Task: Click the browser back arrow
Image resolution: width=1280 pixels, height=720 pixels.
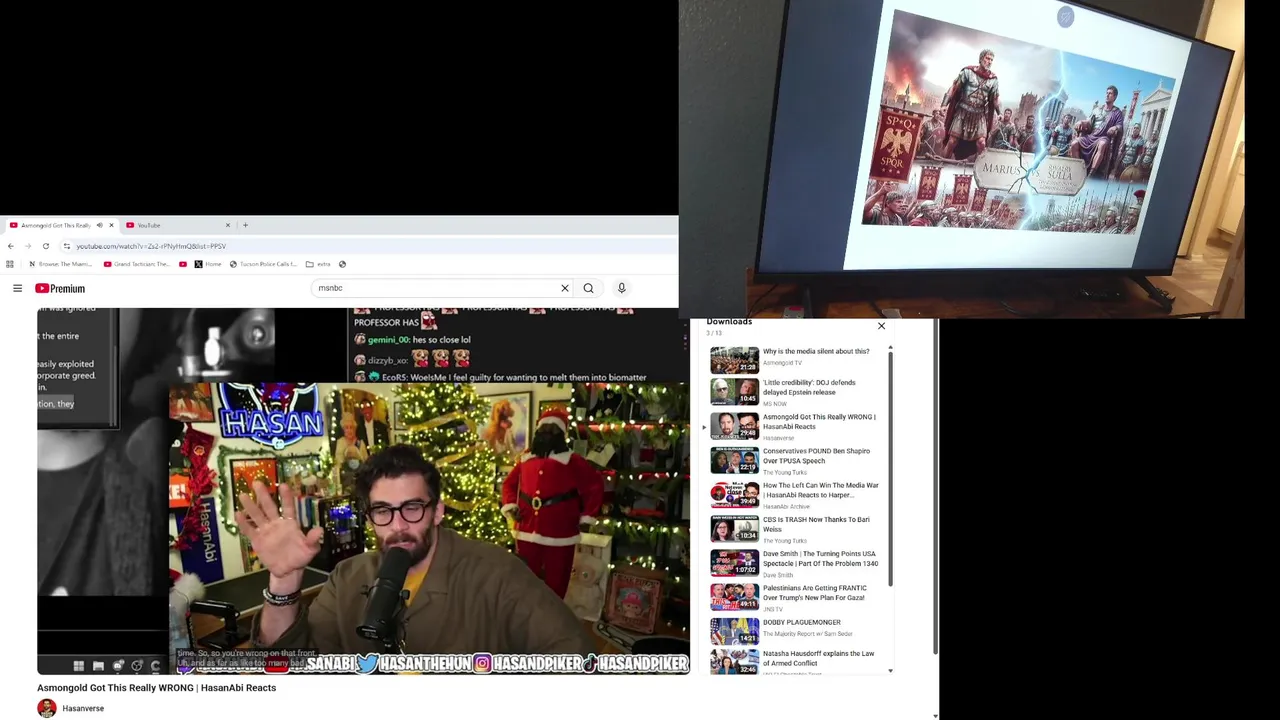Action: [x=11, y=246]
